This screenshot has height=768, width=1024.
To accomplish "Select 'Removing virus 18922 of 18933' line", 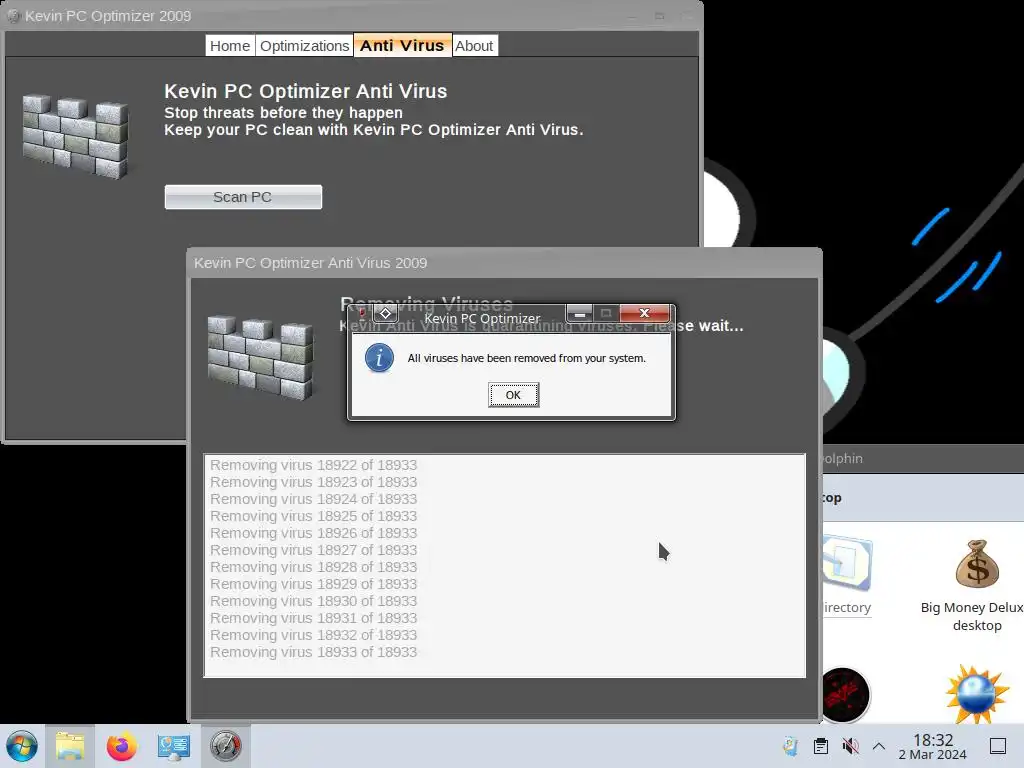I will pos(313,465).
